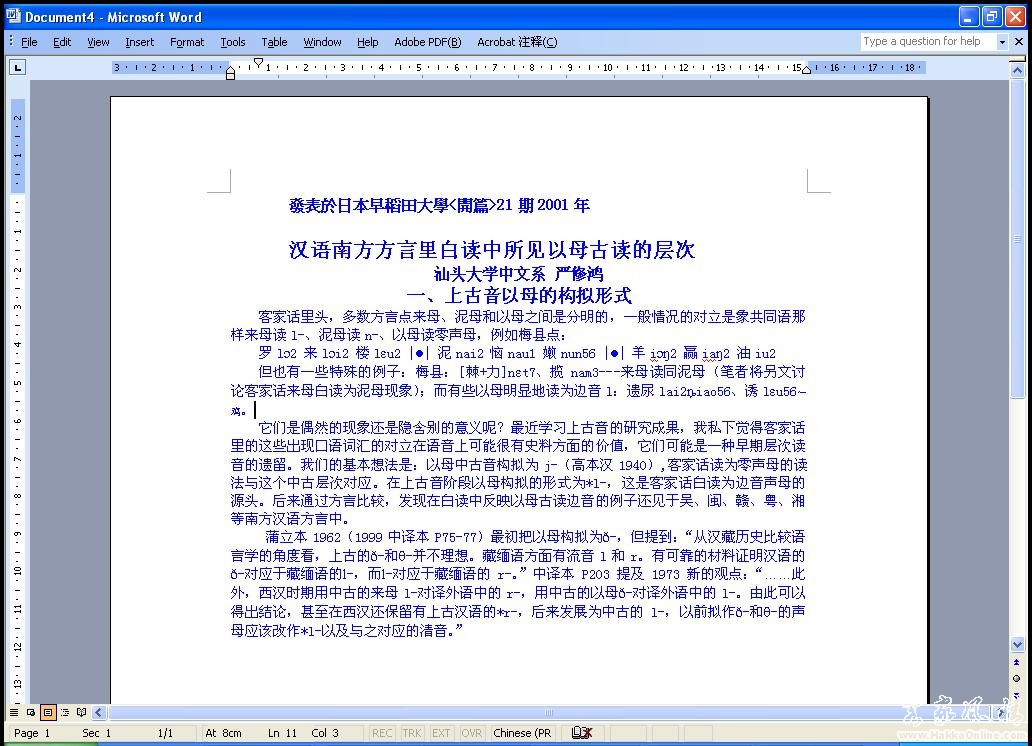Click the line beginning '發表於日本早稻田大學'
The image size is (1032, 746).
pyautogui.click(x=439, y=205)
